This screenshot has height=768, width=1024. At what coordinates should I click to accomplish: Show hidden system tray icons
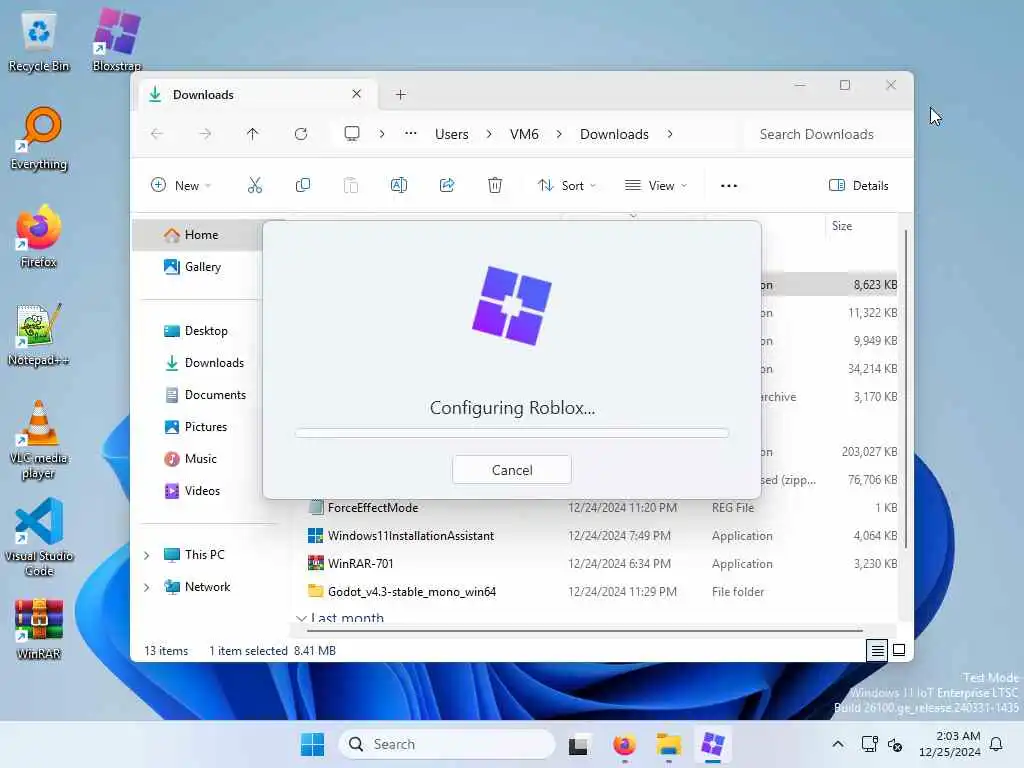coord(838,744)
